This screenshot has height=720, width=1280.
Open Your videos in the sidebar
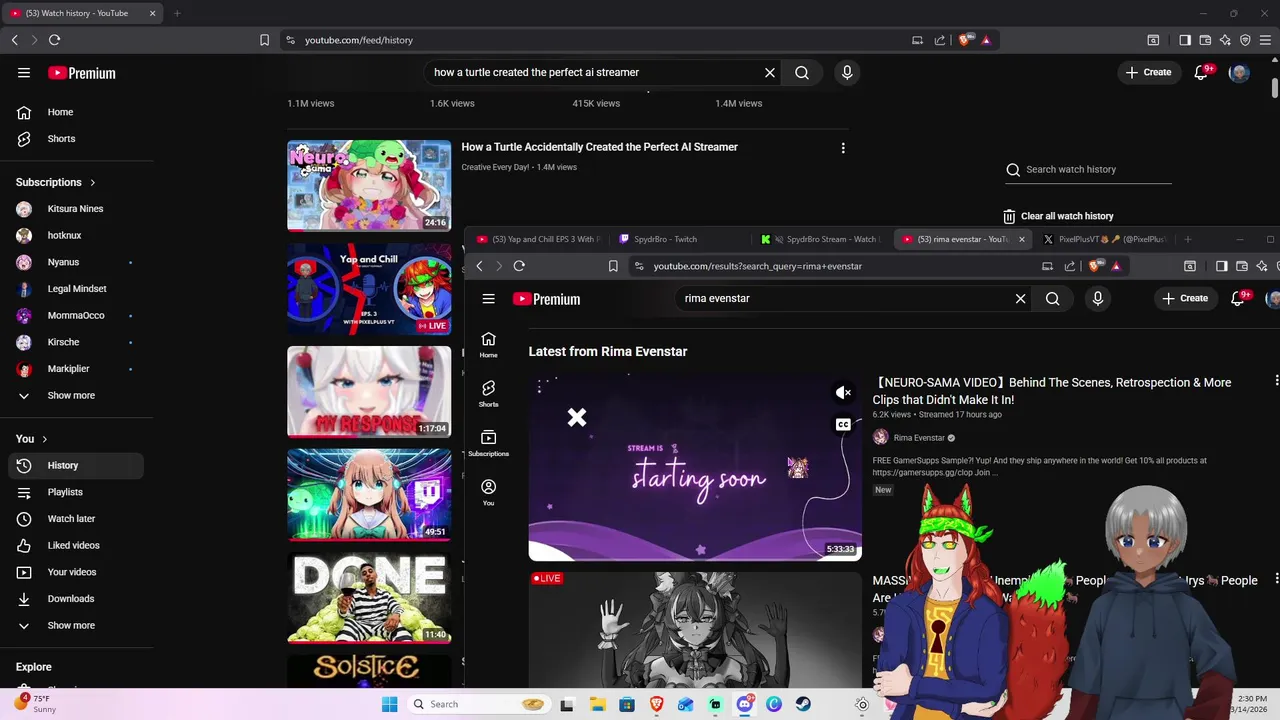point(72,572)
